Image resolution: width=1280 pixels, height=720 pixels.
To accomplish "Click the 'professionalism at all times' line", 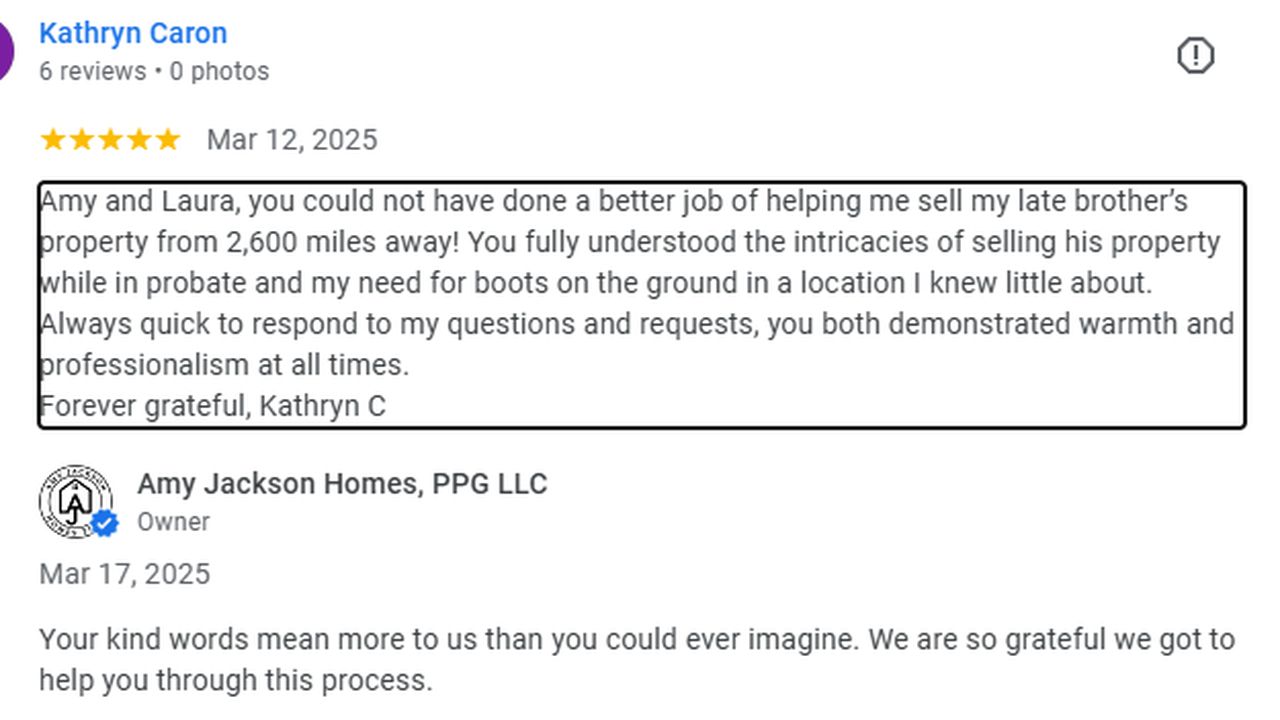I will (x=224, y=365).
